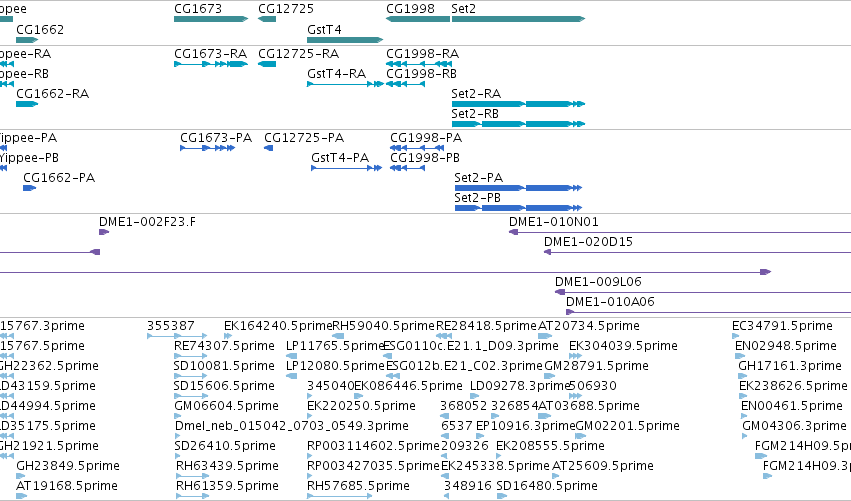Click EST EK220250.5prime

[x=361, y=407]
